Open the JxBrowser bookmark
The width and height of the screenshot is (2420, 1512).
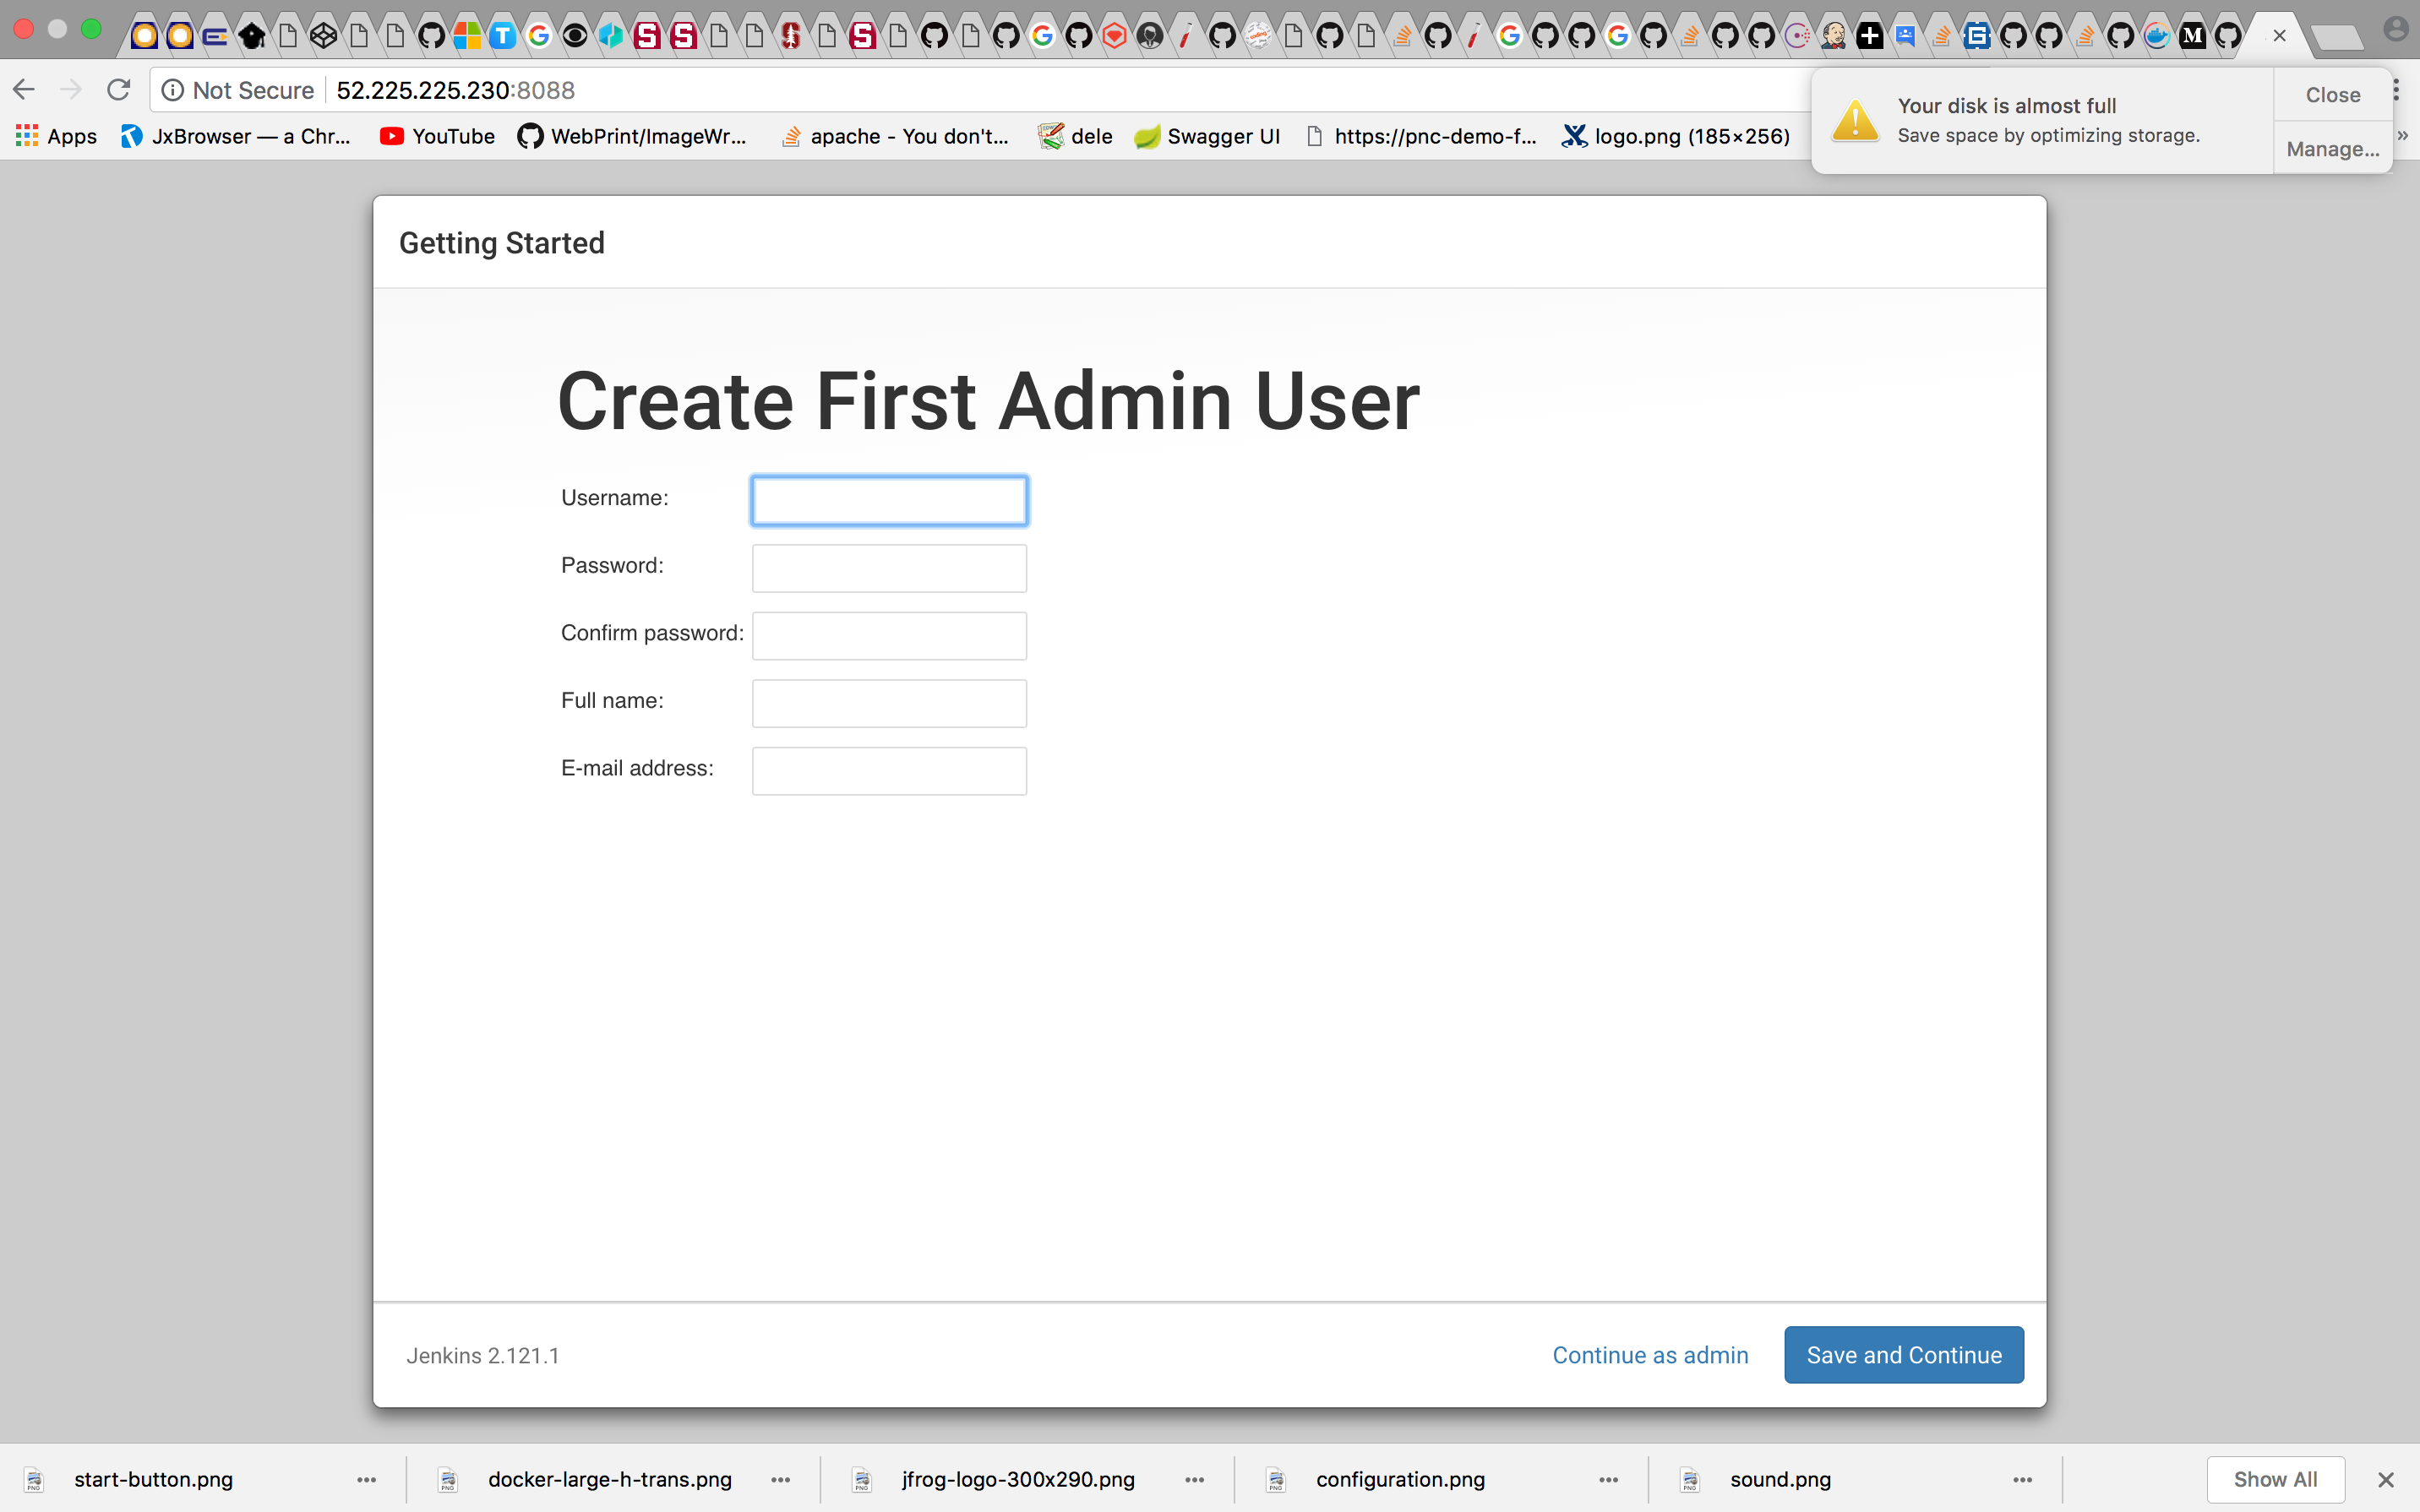click(235, 136)
